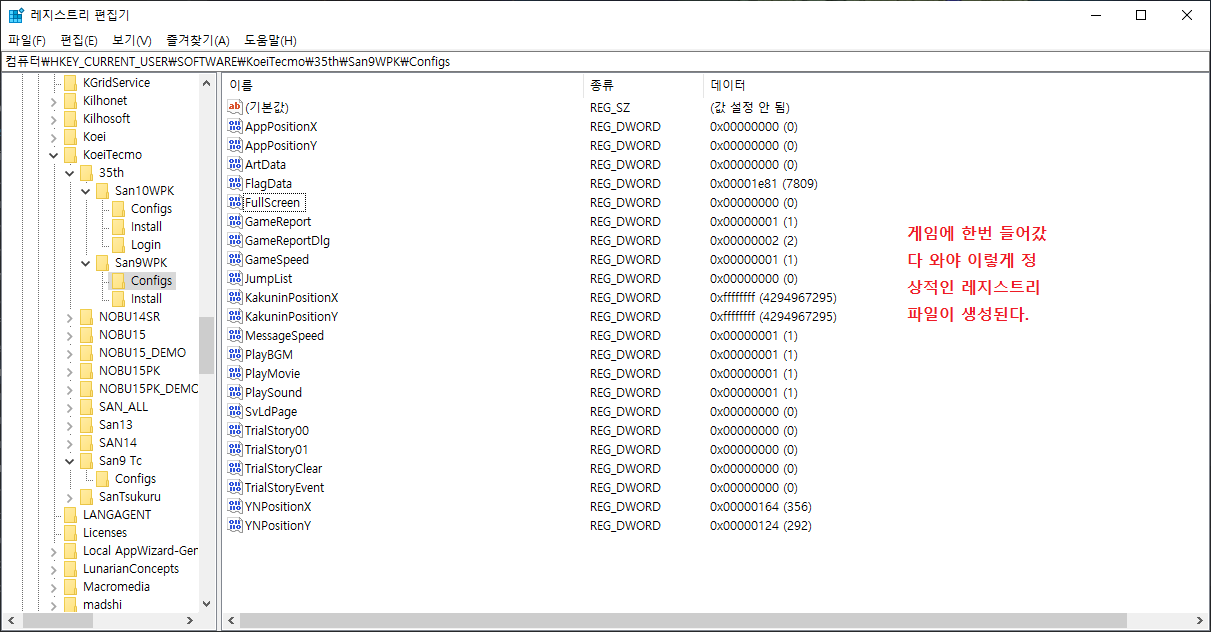Select the SAN_ALL registry key

(123, 407)
